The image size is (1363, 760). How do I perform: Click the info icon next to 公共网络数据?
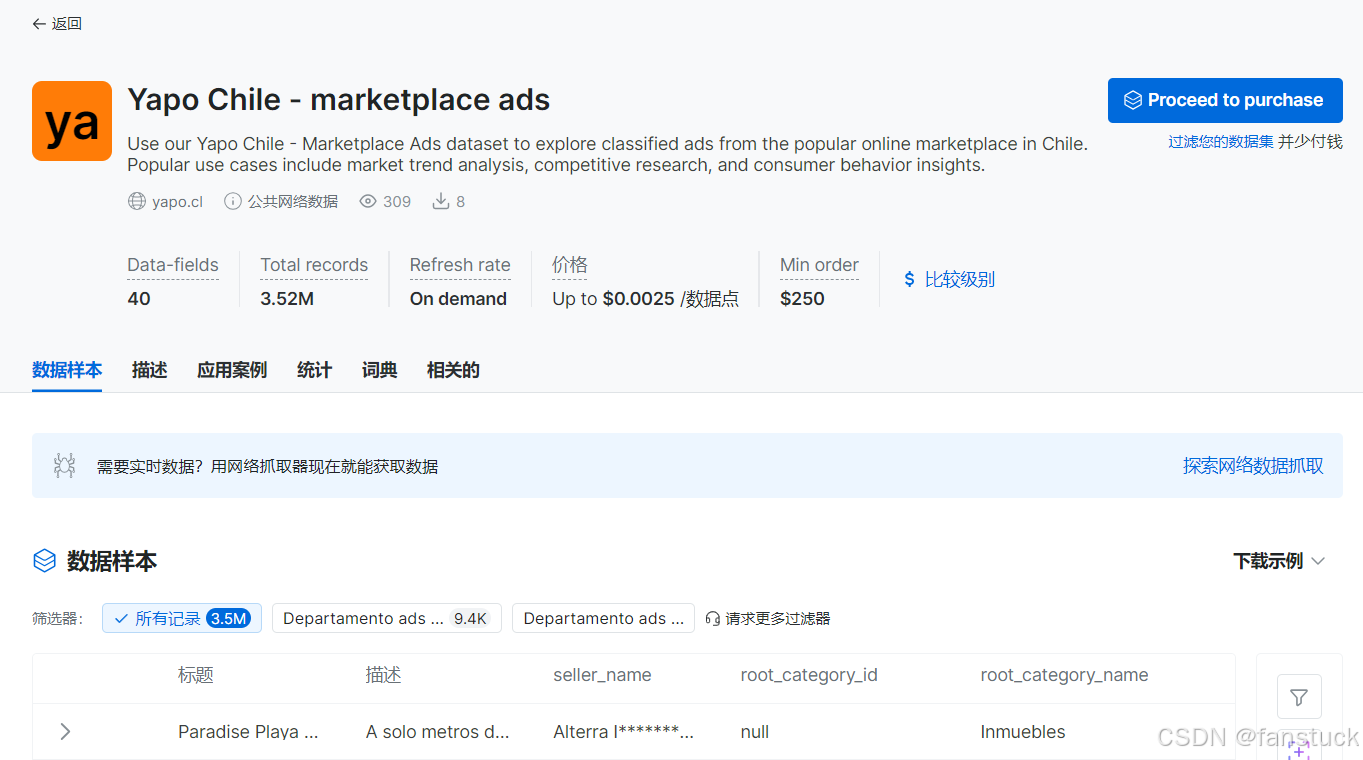pyautogui.click(x=233, y=201)
